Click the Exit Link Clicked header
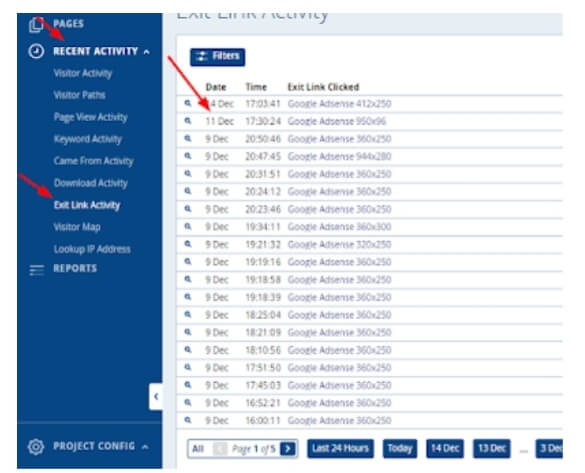 323,87
